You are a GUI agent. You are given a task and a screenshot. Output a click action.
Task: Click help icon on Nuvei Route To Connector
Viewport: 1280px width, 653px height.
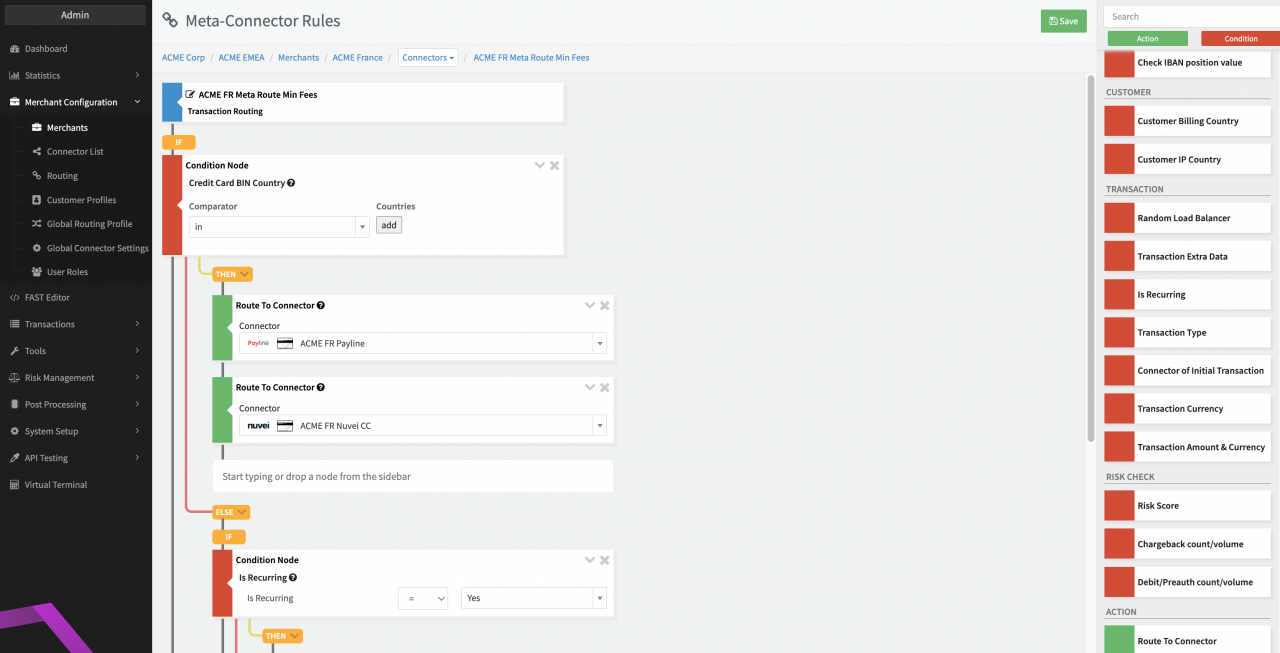coord(321,388)
